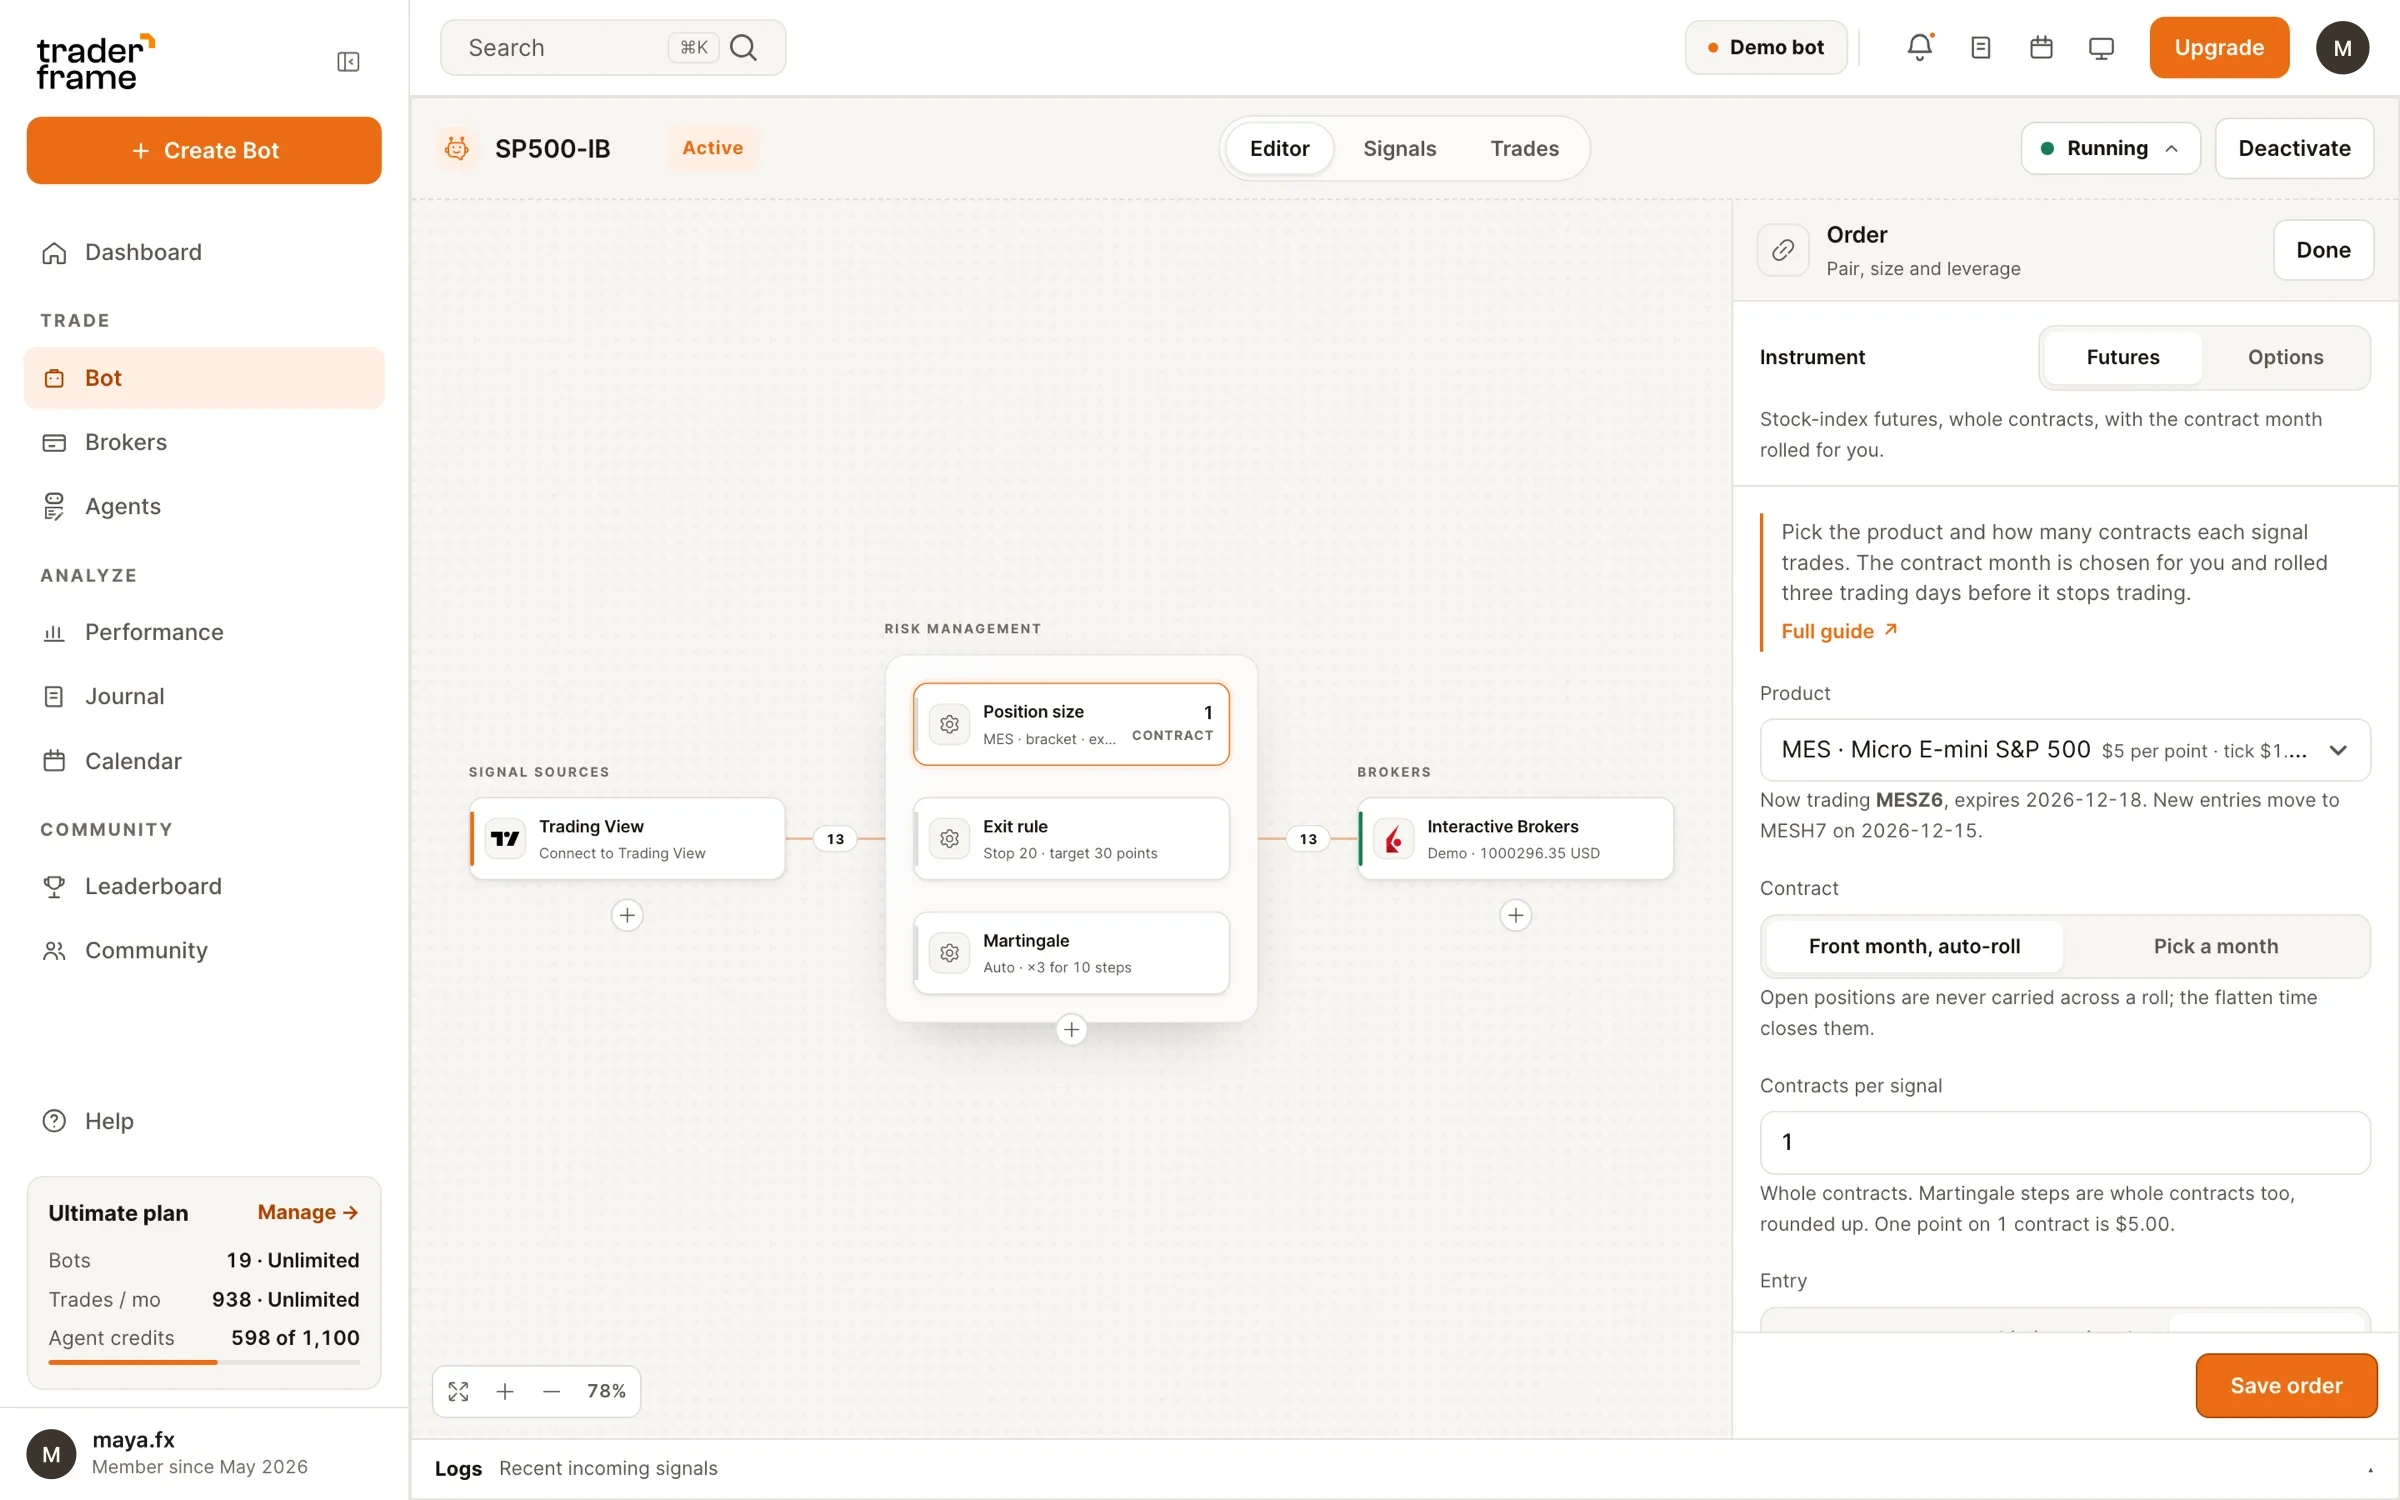The image size is (2400, 1500).
Task: Open Performance in the sidebar
Action: 204,632
